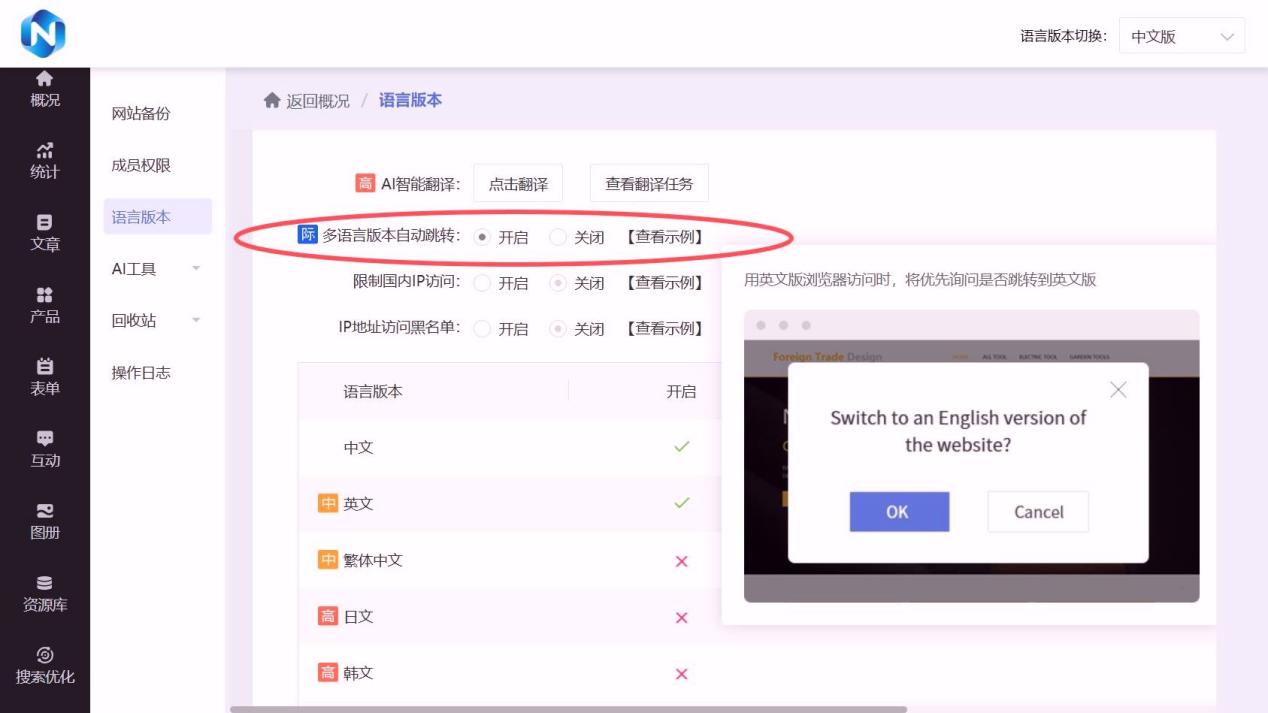
Task: Open 统计 statistics icon in sidebar
Action: pos(44,151)
